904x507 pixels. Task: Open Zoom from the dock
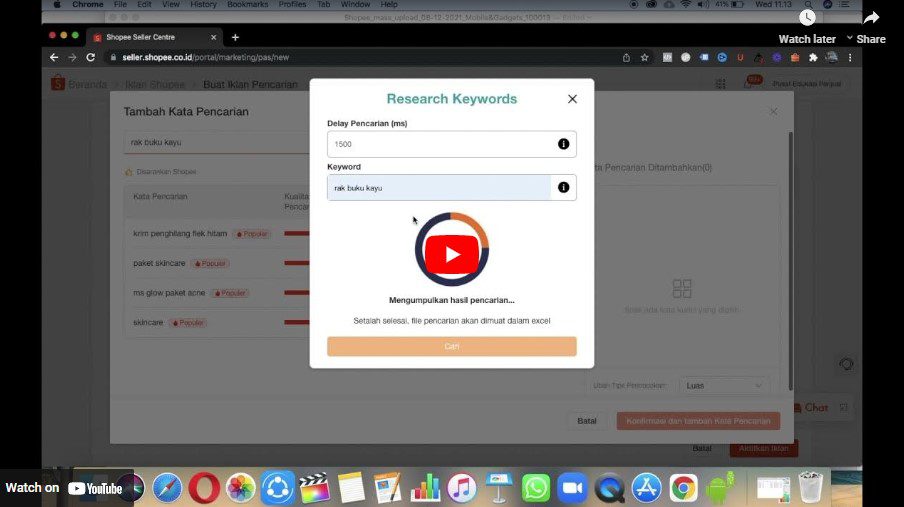(x=572, y=488)
